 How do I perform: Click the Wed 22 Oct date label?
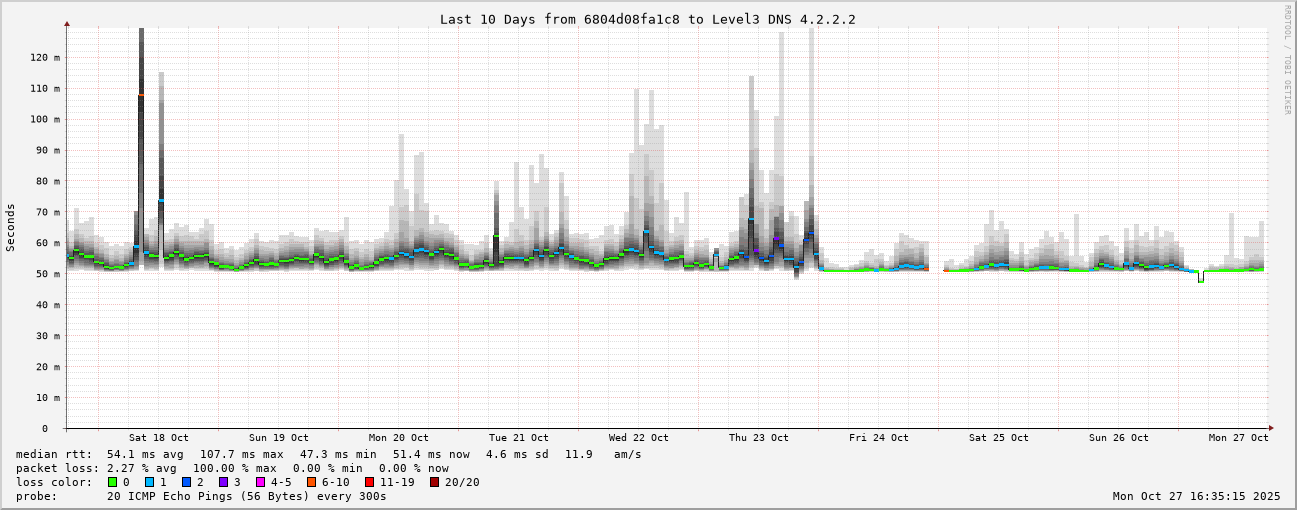click(x=638, y=438)
